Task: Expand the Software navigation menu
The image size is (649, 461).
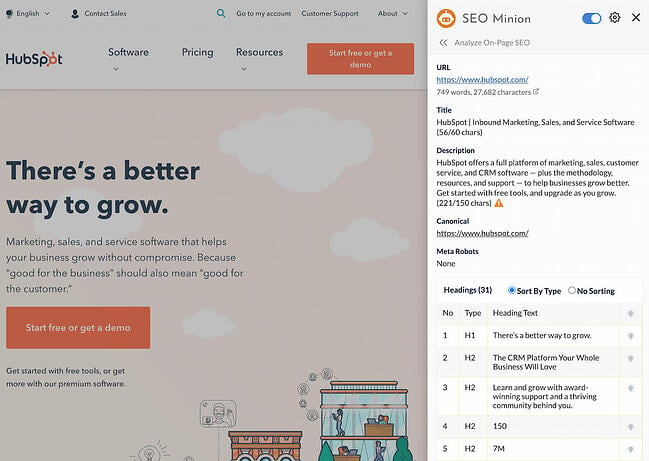Action: tap(128, 53)
